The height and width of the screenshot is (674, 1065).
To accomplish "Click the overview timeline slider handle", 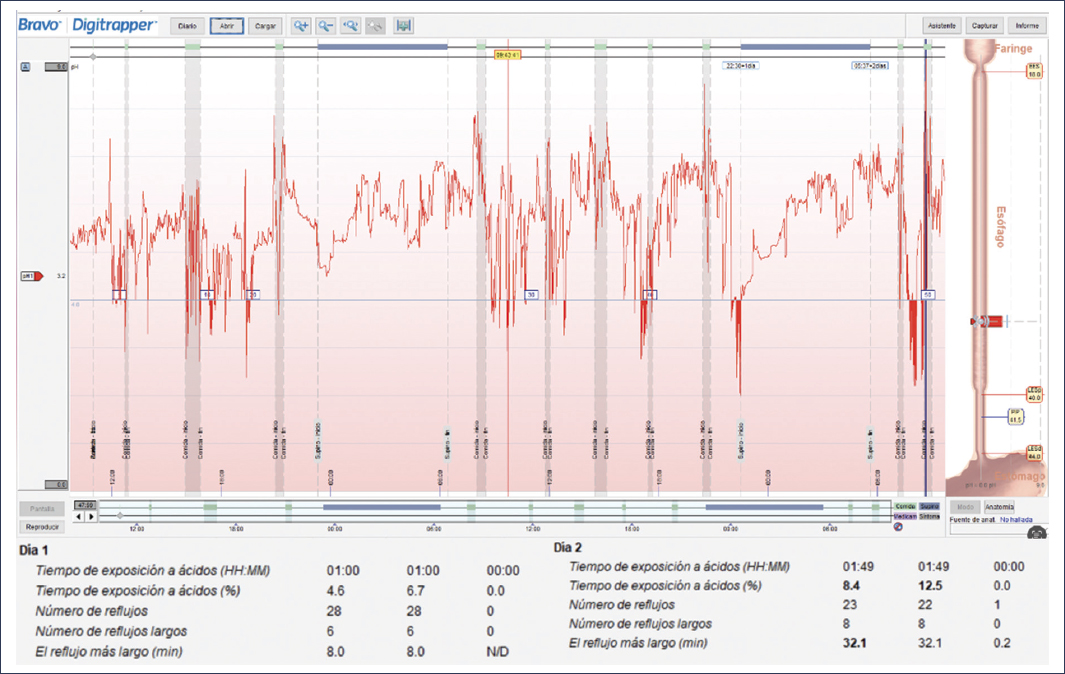I will (x=120, y=517).
